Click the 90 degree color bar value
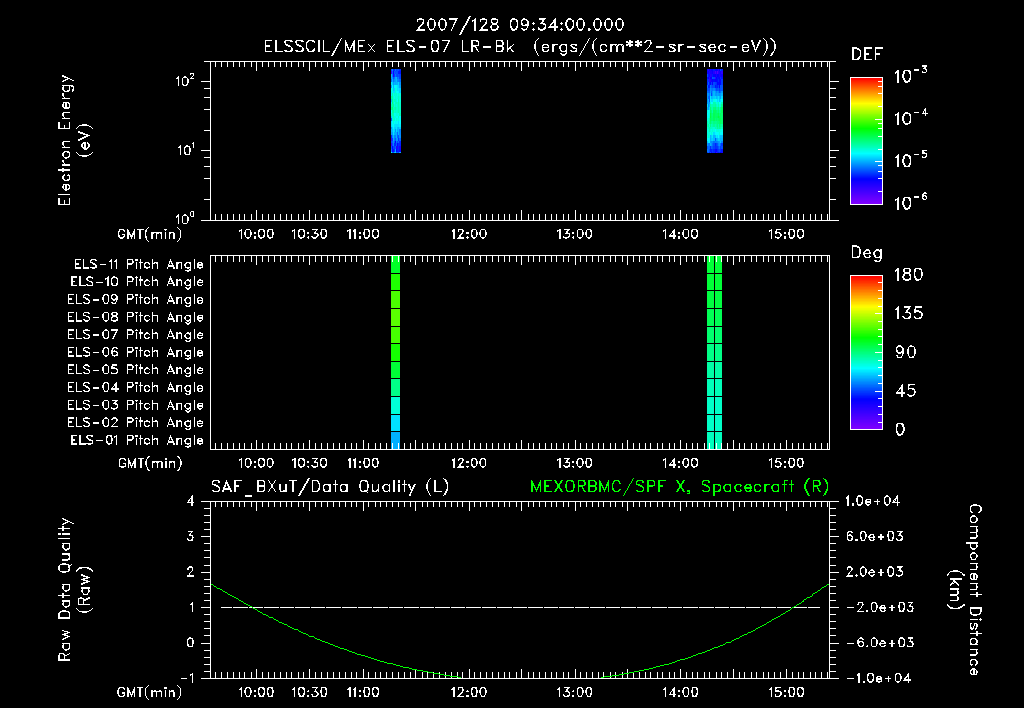The image size is (1024, 708). pyautogui.click(x=906, y=352)
